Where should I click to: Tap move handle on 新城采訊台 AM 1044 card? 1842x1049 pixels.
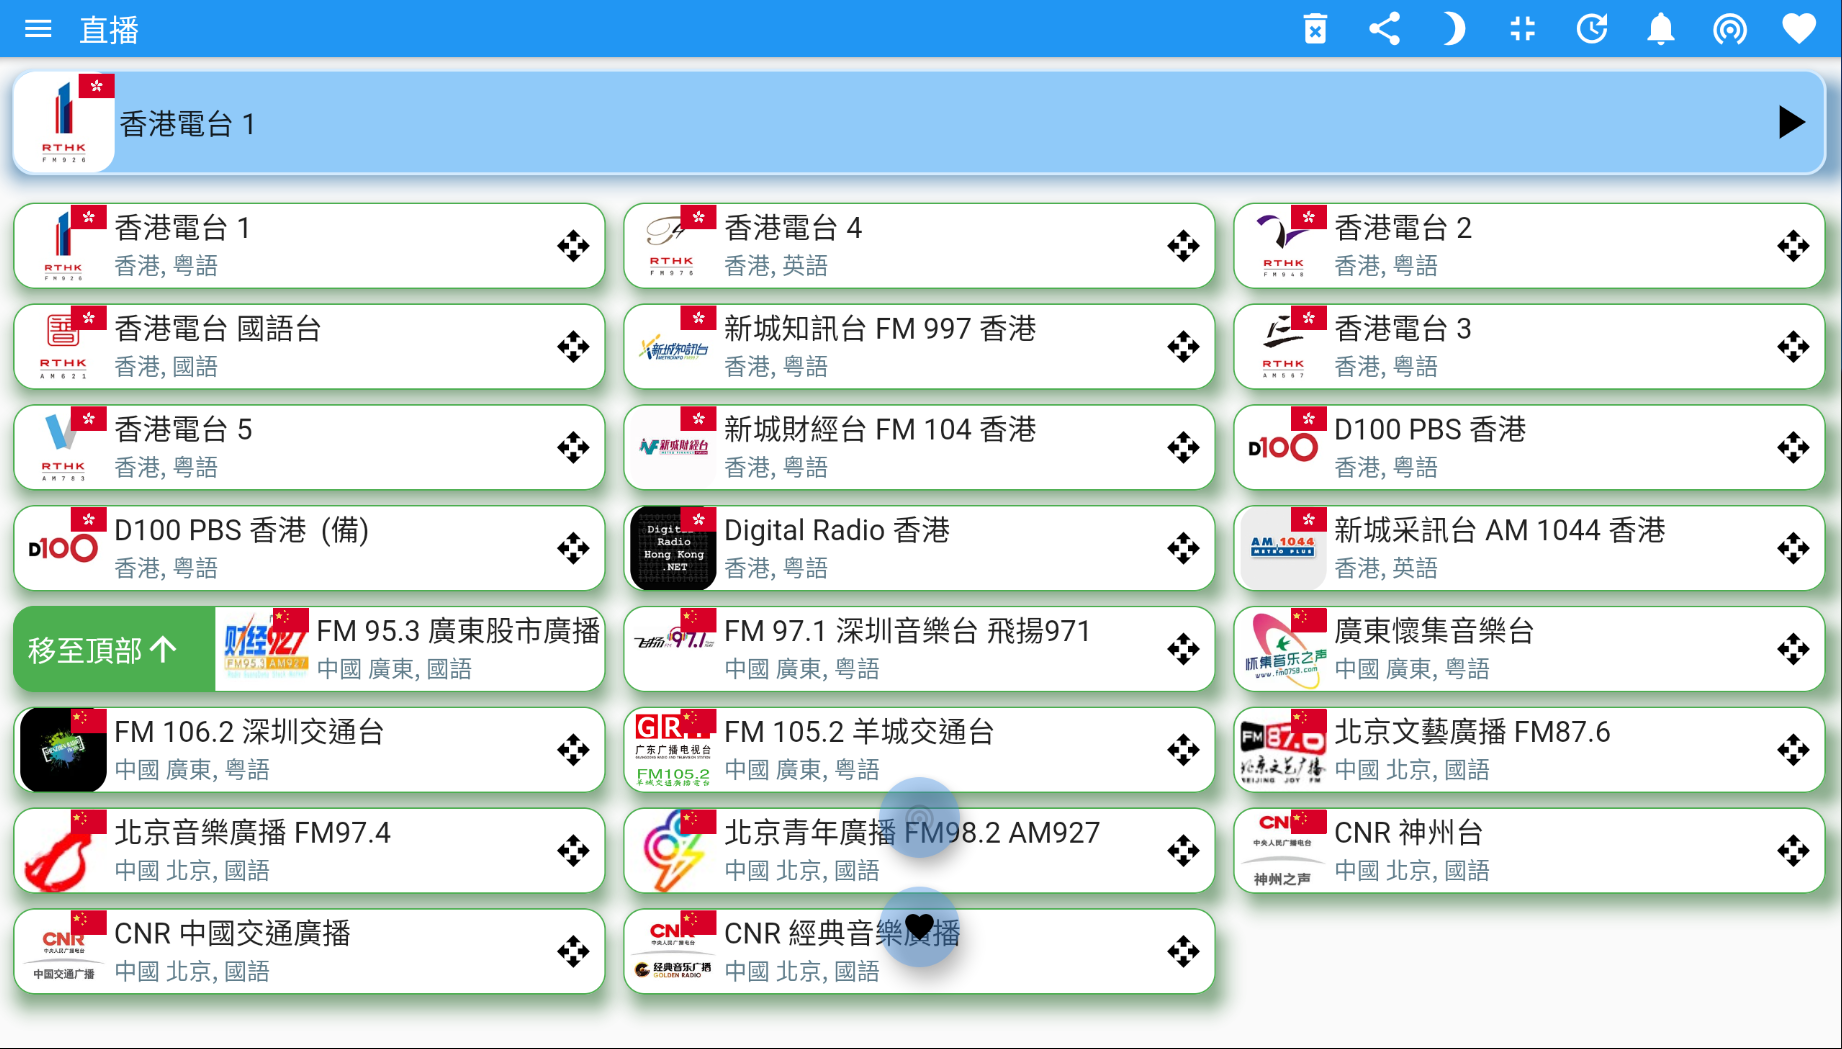1793,548
